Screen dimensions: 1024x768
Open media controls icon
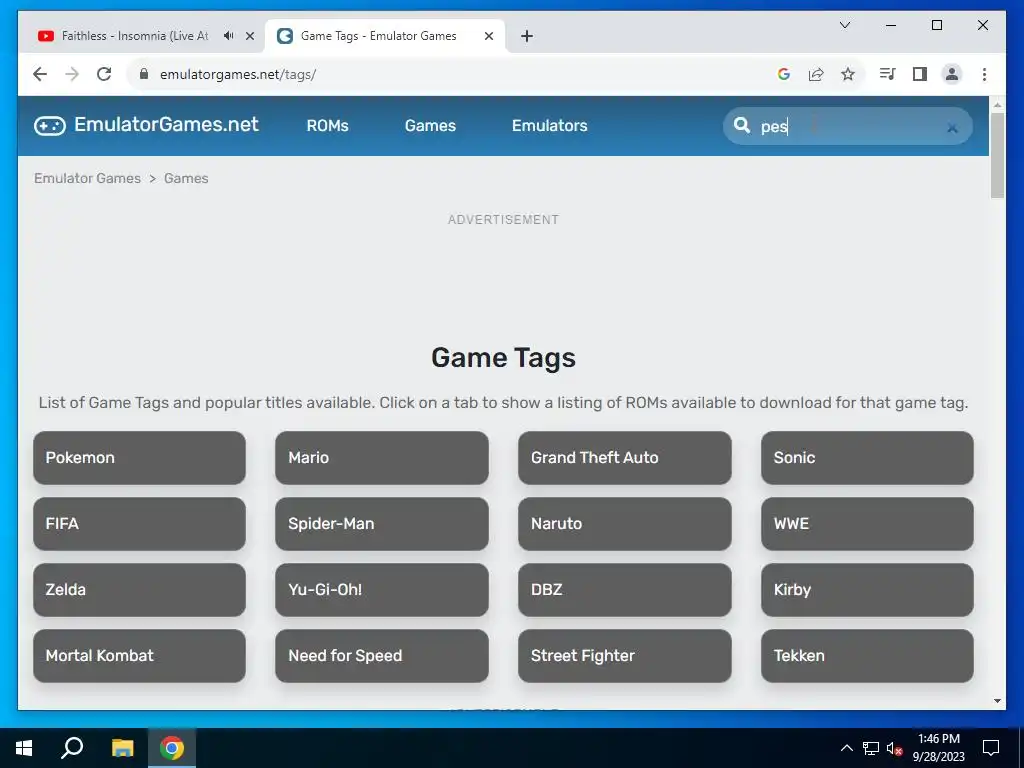(887, 74)
